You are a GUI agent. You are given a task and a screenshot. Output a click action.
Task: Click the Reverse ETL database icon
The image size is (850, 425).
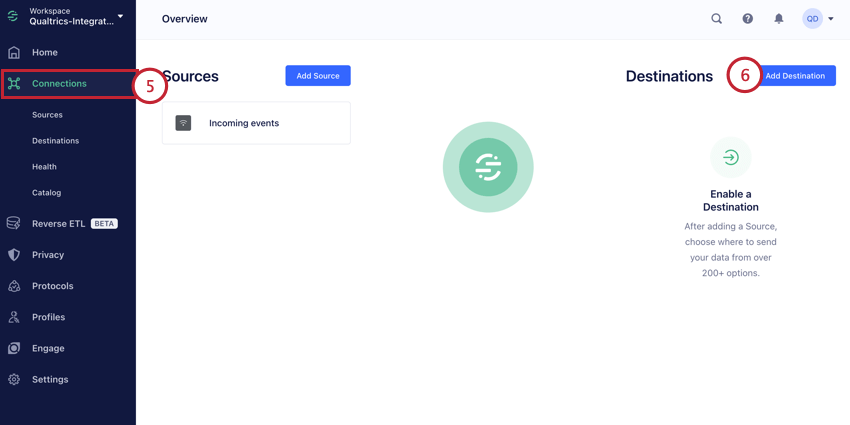[x=14, y=223]
